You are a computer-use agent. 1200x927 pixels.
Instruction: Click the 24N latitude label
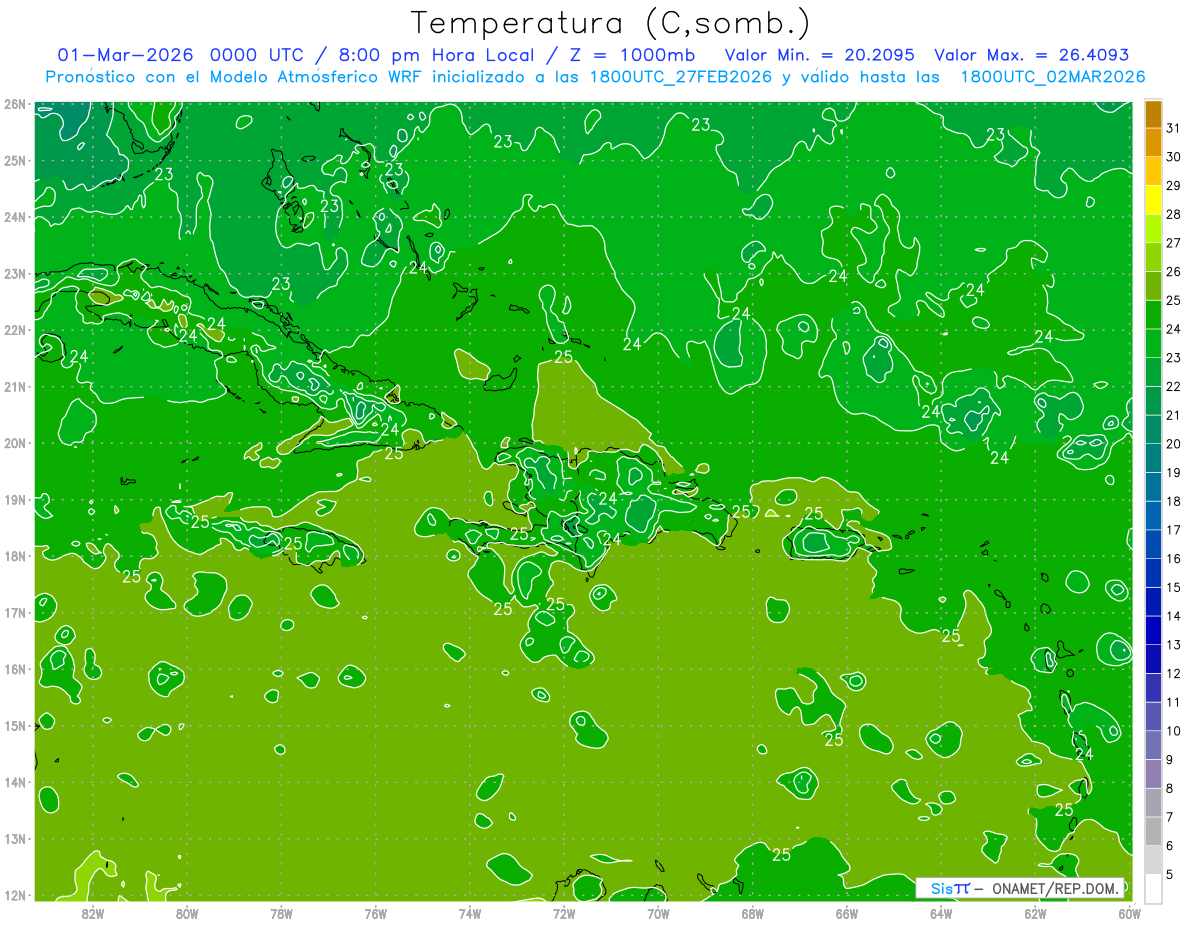tap(14, 217)
